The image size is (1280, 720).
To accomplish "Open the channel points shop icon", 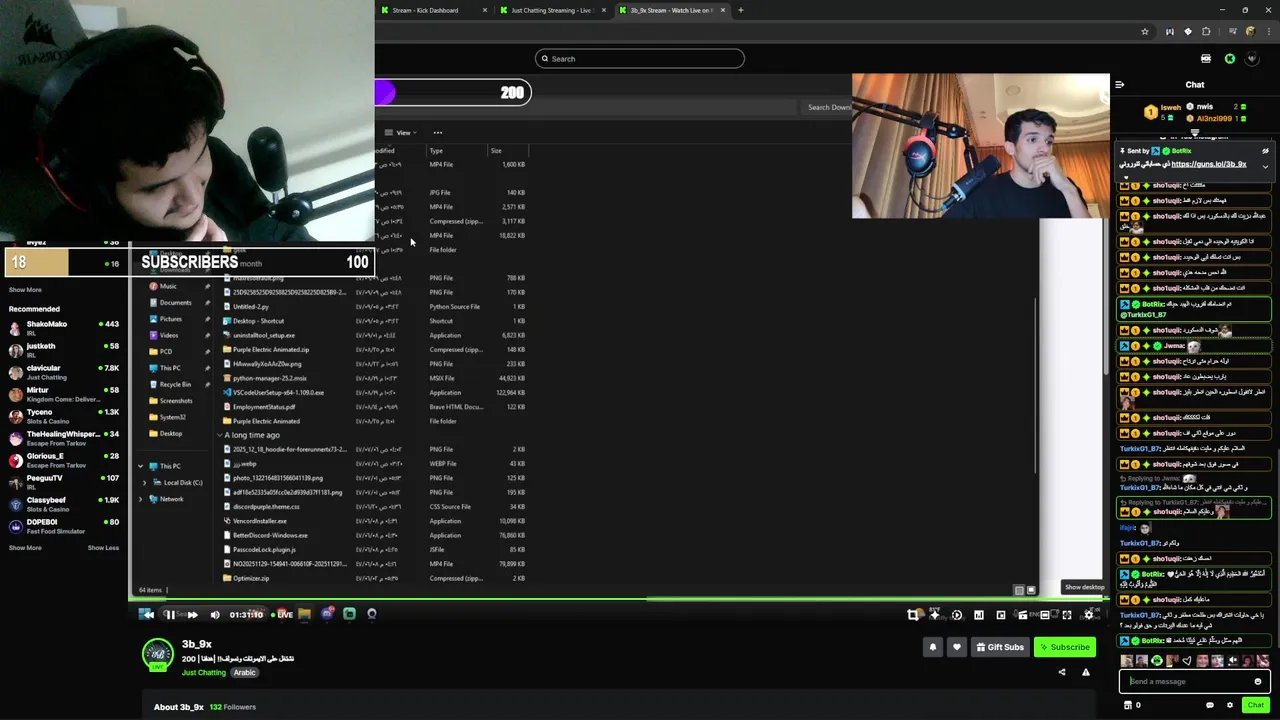I will (1128, 705).
